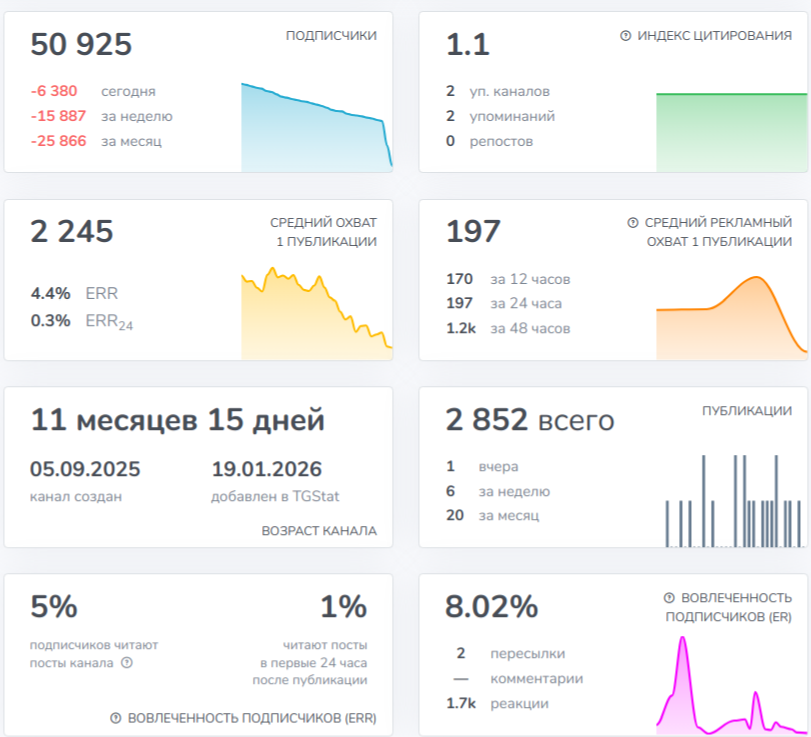Click the 'вчера' publications row
Image resolution: width=811 pixels, height=737 pixels.
(x=482, y=466)
